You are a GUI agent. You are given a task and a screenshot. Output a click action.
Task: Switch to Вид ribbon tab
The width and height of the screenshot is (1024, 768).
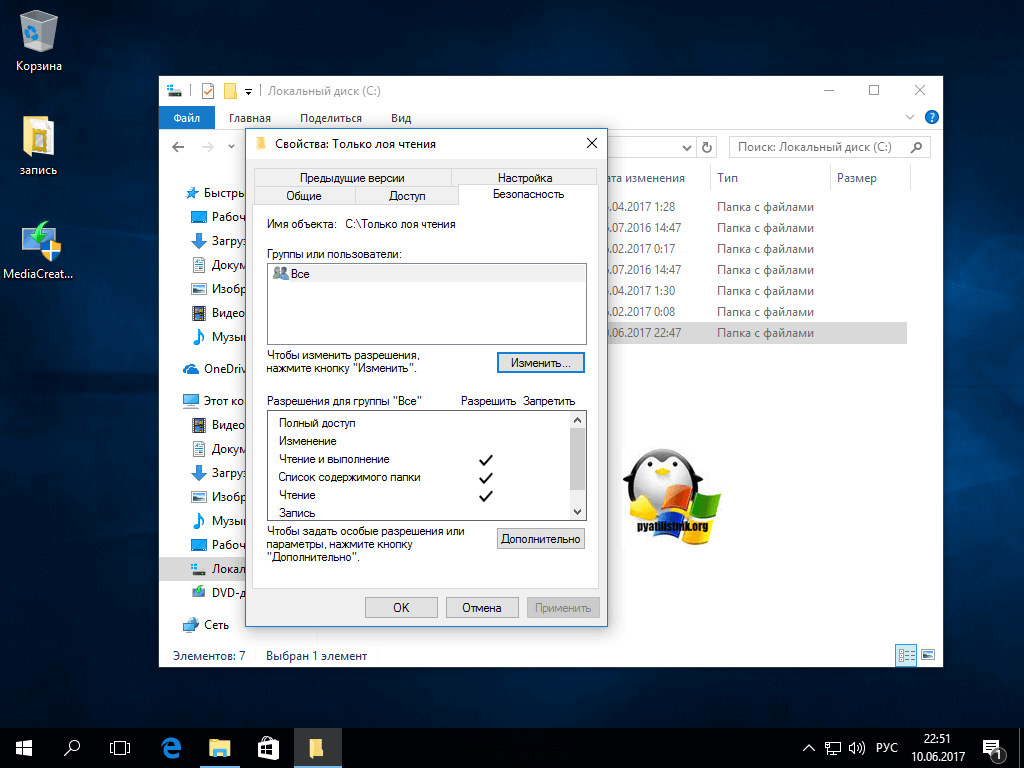(401, 118)
